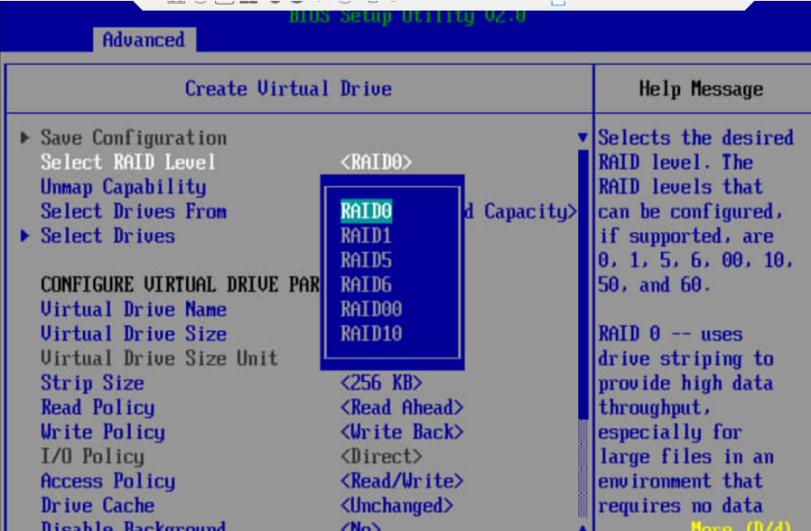
Task: Choose RAID00 from the list
Action: [371, 309]
